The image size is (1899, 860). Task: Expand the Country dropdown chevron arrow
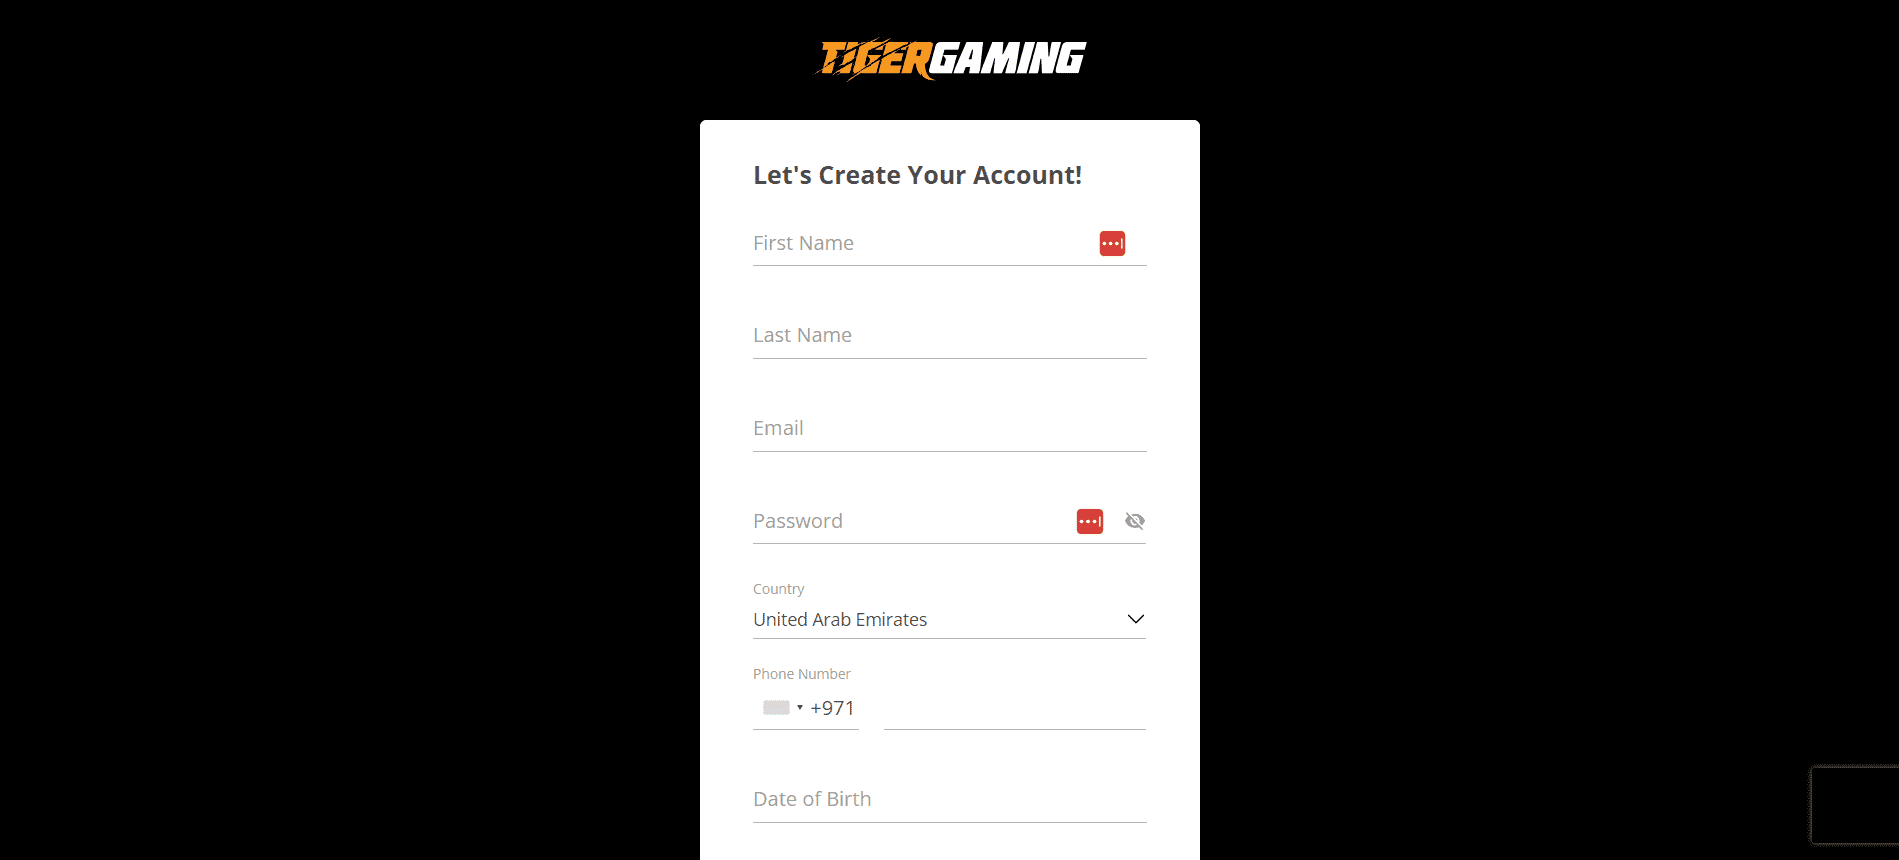pyautogui.click(x=1135, y=619)
